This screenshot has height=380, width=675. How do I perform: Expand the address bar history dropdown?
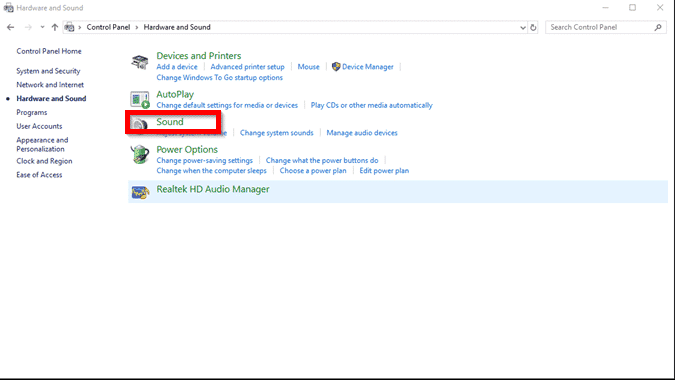[x=523, y=28]
